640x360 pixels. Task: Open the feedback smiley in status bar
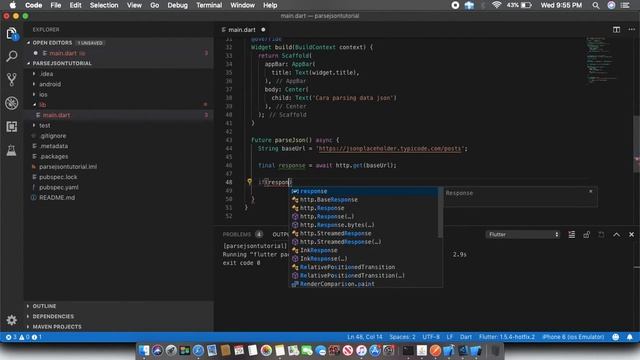pos(616,337)
